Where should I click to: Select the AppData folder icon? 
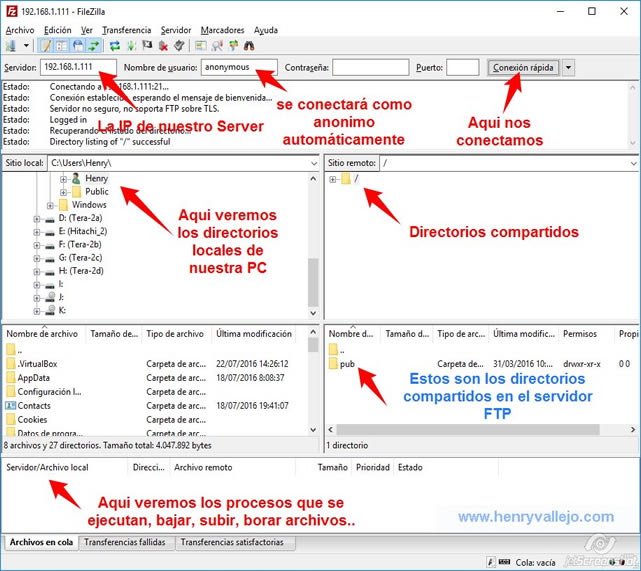11,378
